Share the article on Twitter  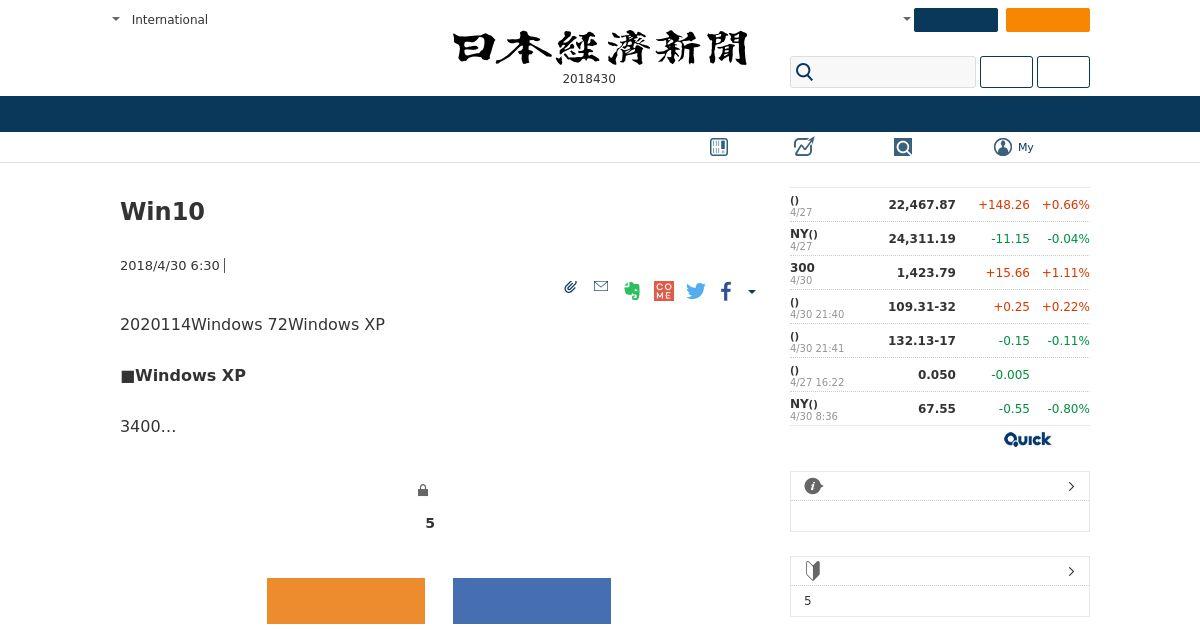(x=696, y=291)
